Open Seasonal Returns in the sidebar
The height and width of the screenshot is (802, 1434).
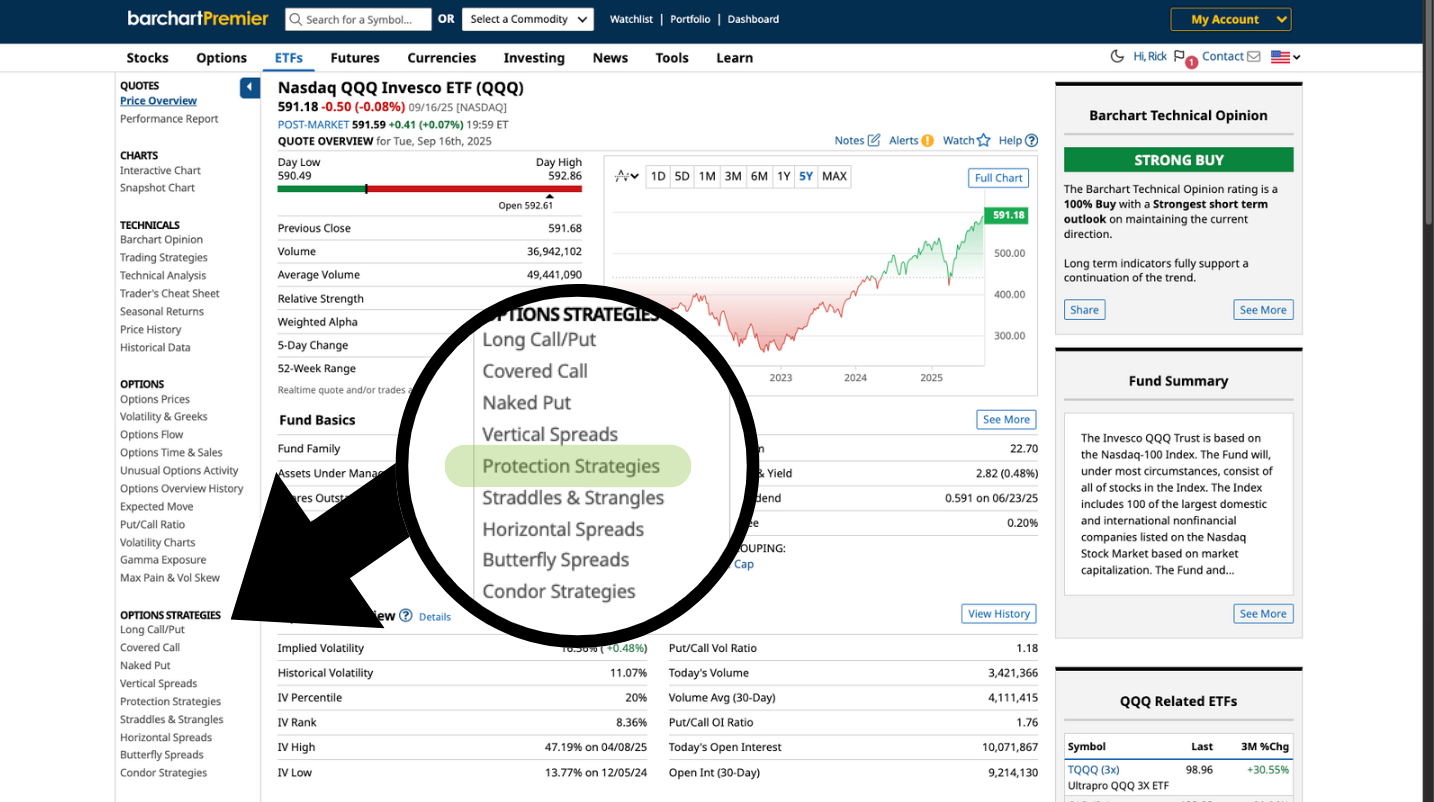(162, 312)
